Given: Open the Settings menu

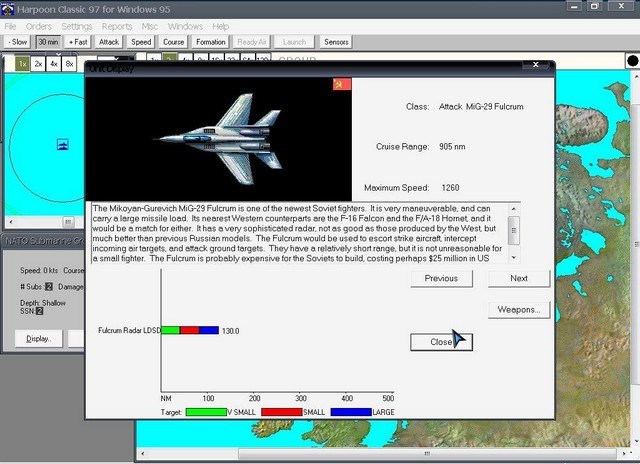Looking at the screenshot, I should tap(77, 26).
